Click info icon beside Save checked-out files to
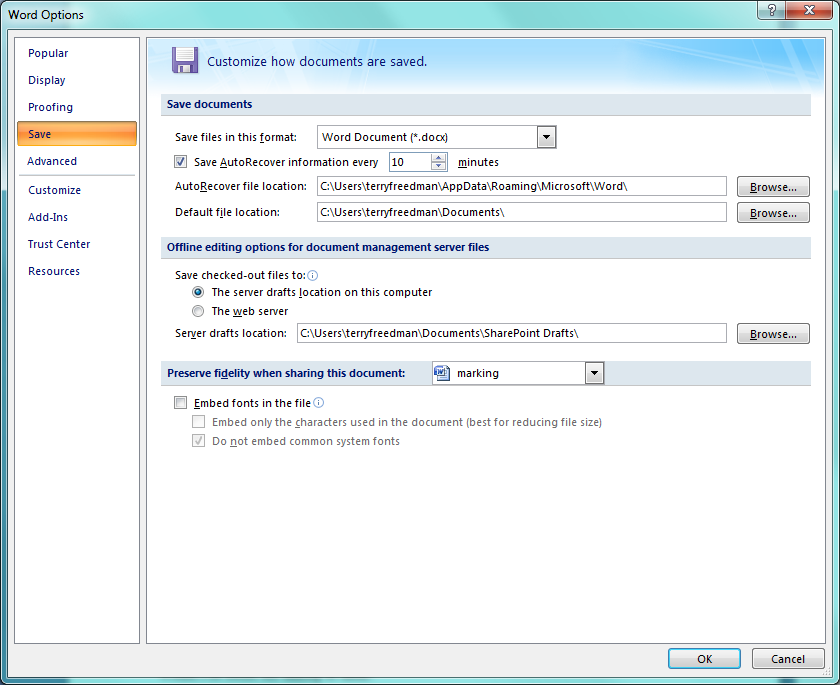840x685 pixels. (x=312, y=275)
